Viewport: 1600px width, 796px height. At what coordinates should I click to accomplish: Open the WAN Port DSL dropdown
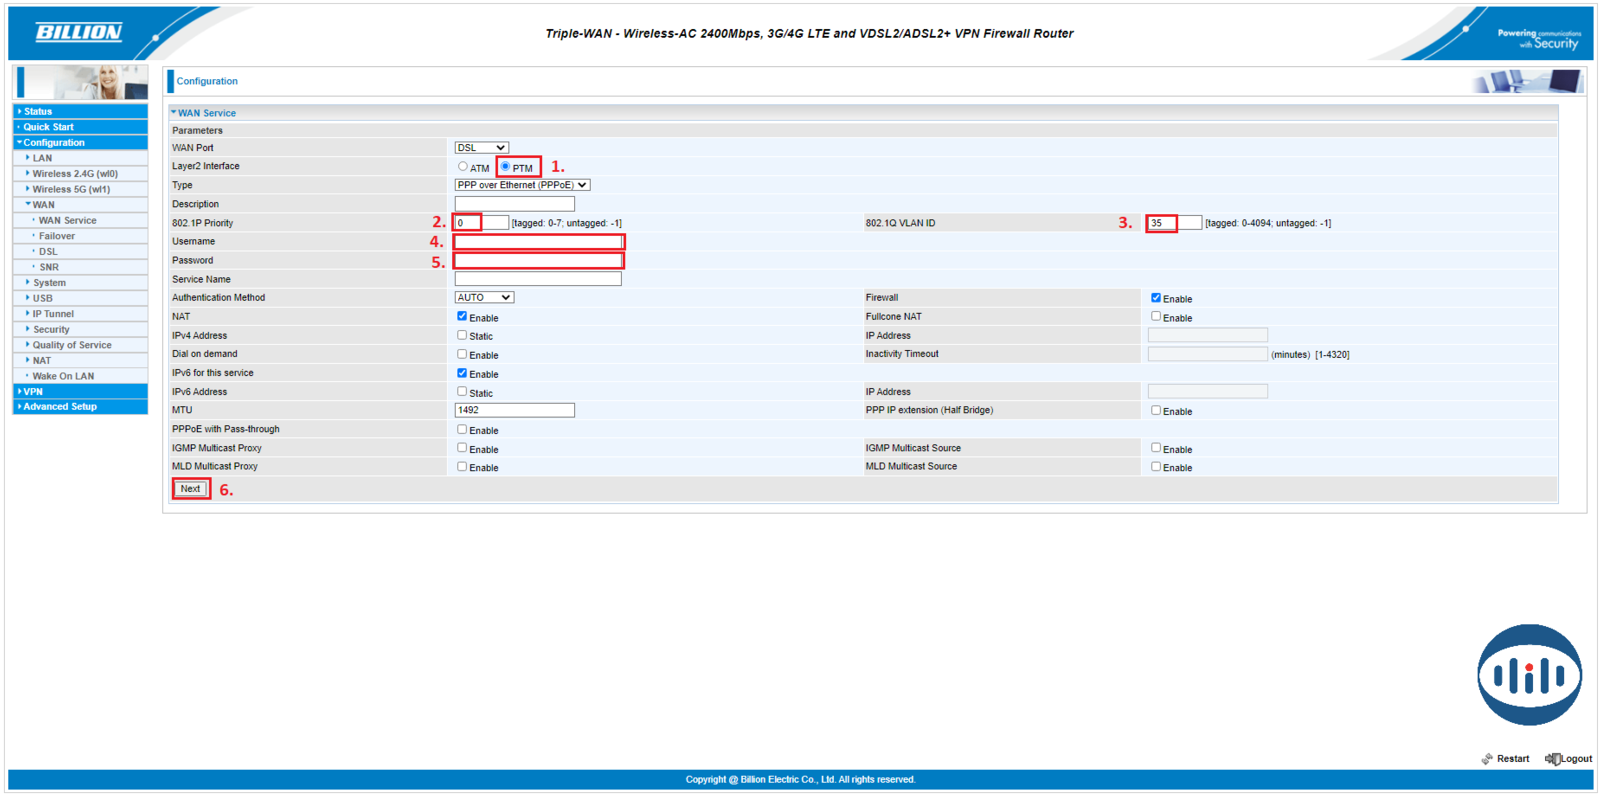click(x=481, y=148)
